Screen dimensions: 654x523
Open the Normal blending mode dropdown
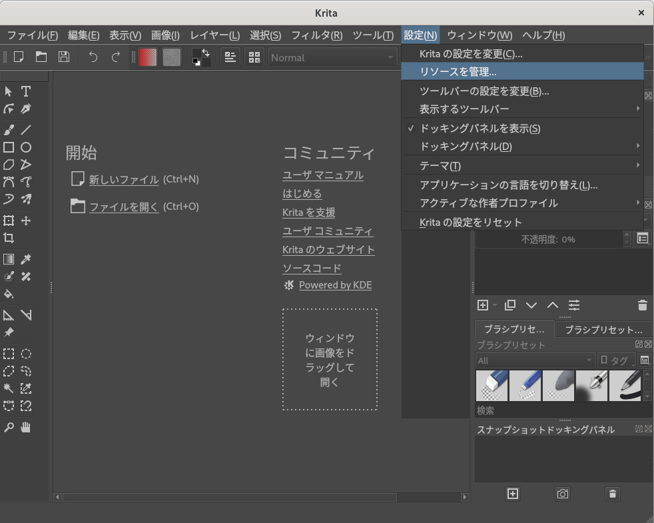pyautogui.click(x=332, y=57)
